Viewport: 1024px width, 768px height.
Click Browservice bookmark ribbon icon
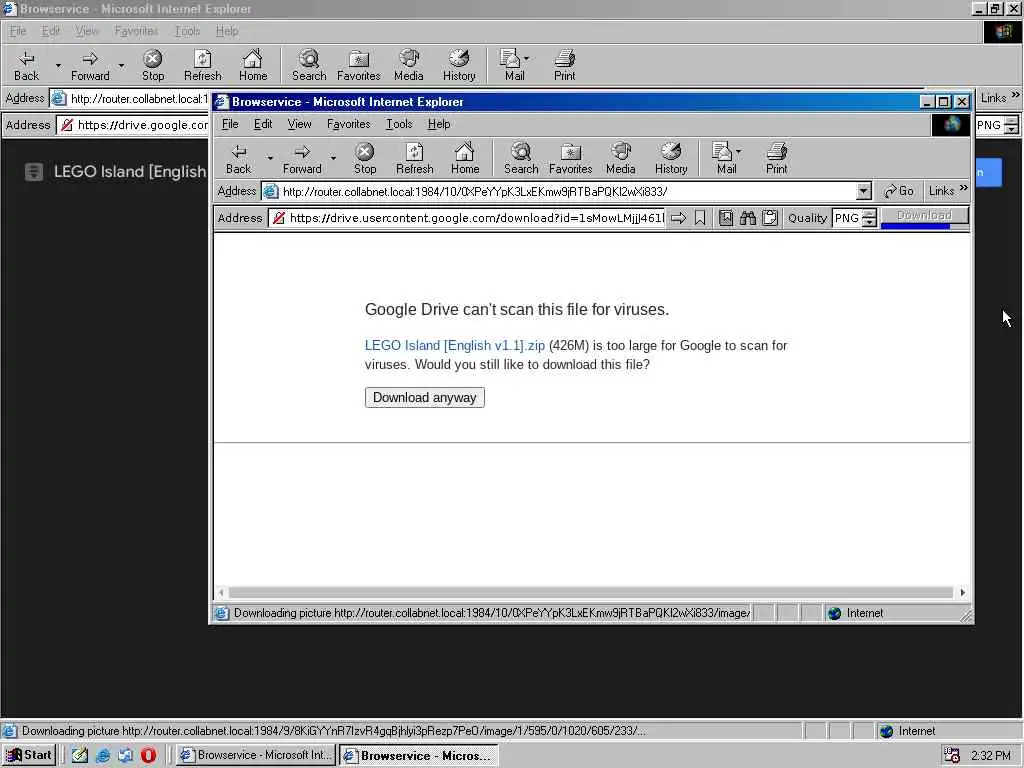(x=700, y=218)
